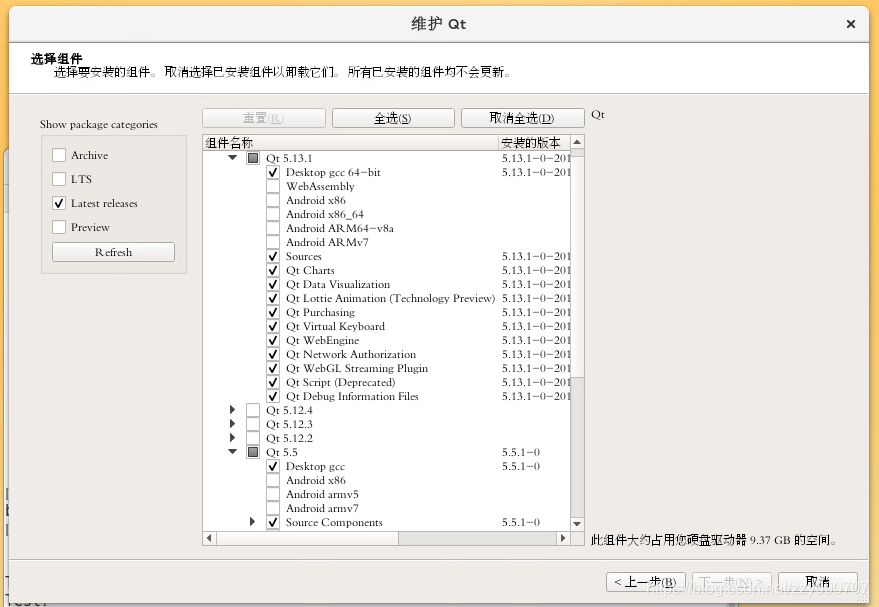879x607 pixels.
Task: Uncheck Qt Lottie Animation component
Action: tap(273, 298)
